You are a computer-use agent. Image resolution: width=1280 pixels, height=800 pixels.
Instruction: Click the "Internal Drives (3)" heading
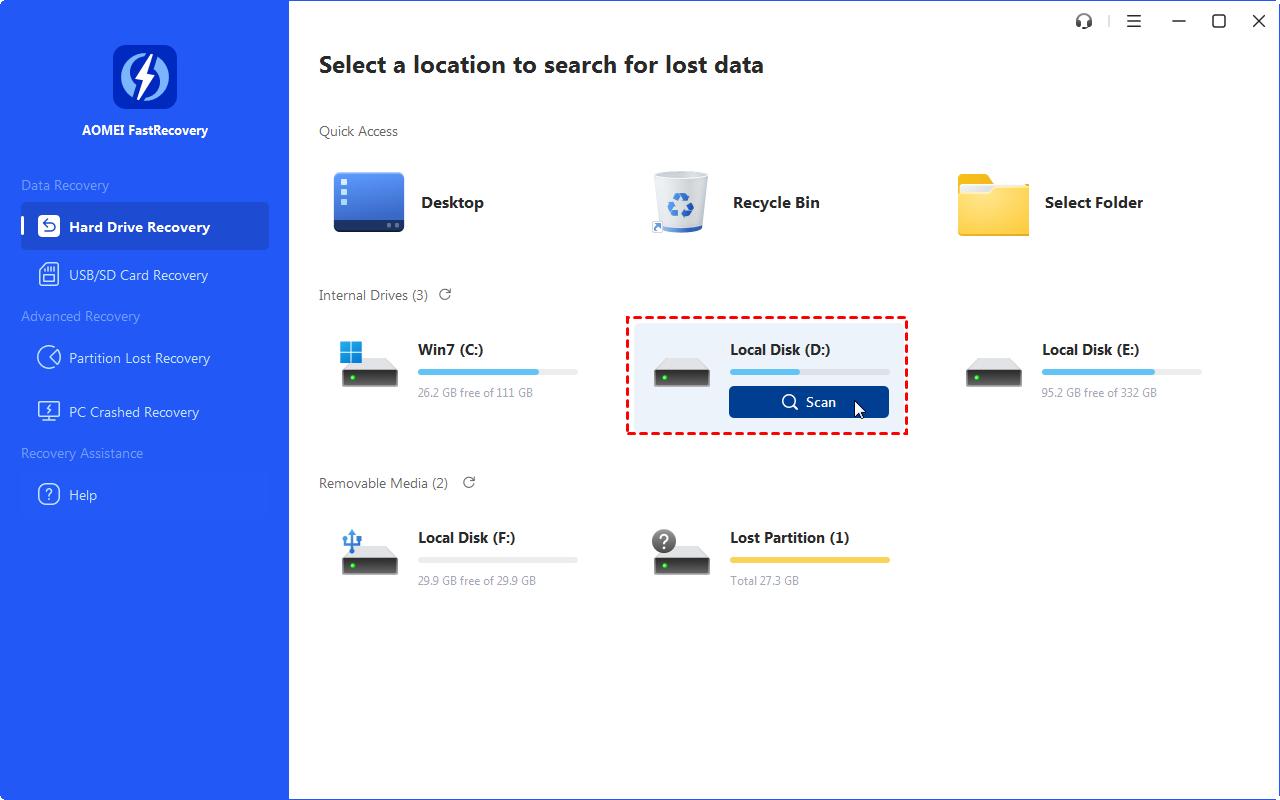tap(373, 295)
